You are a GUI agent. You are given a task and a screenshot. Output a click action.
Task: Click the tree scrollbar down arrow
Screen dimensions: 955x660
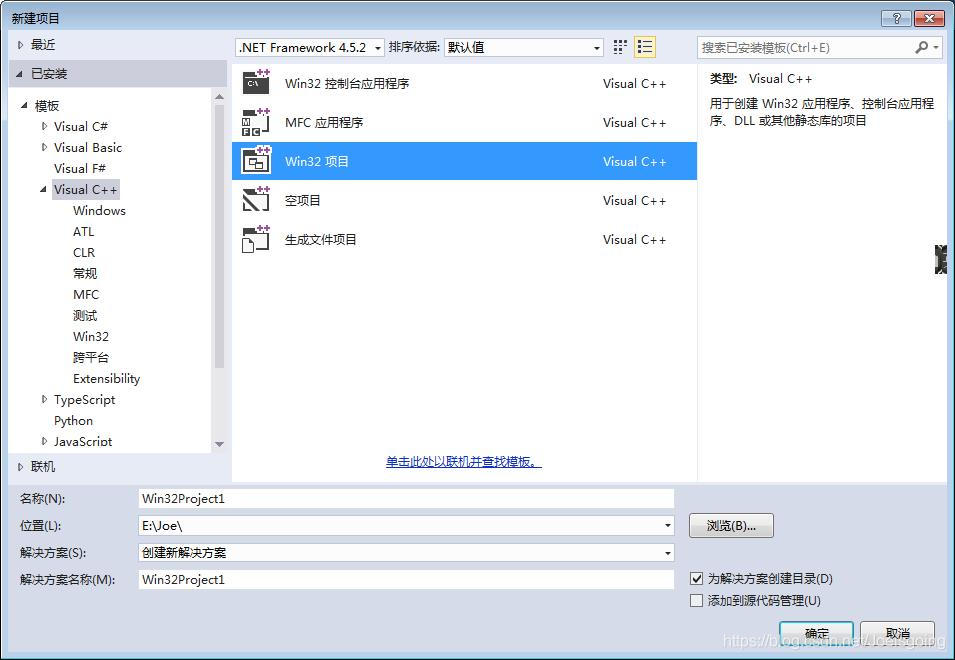click(219, 444)
